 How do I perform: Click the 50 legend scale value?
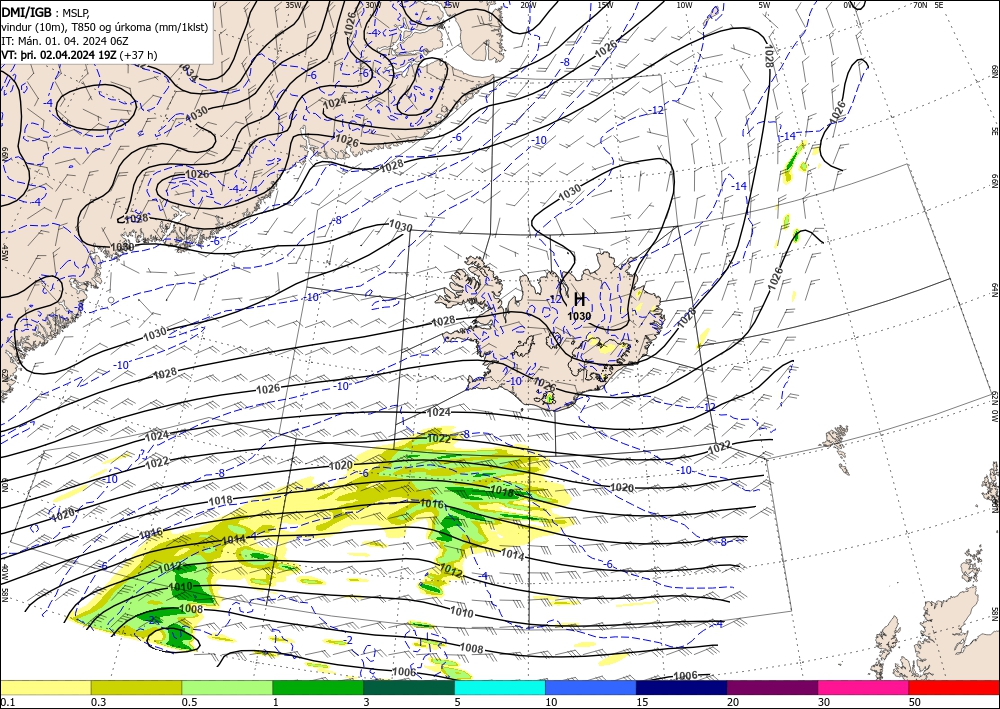point(915,702)
